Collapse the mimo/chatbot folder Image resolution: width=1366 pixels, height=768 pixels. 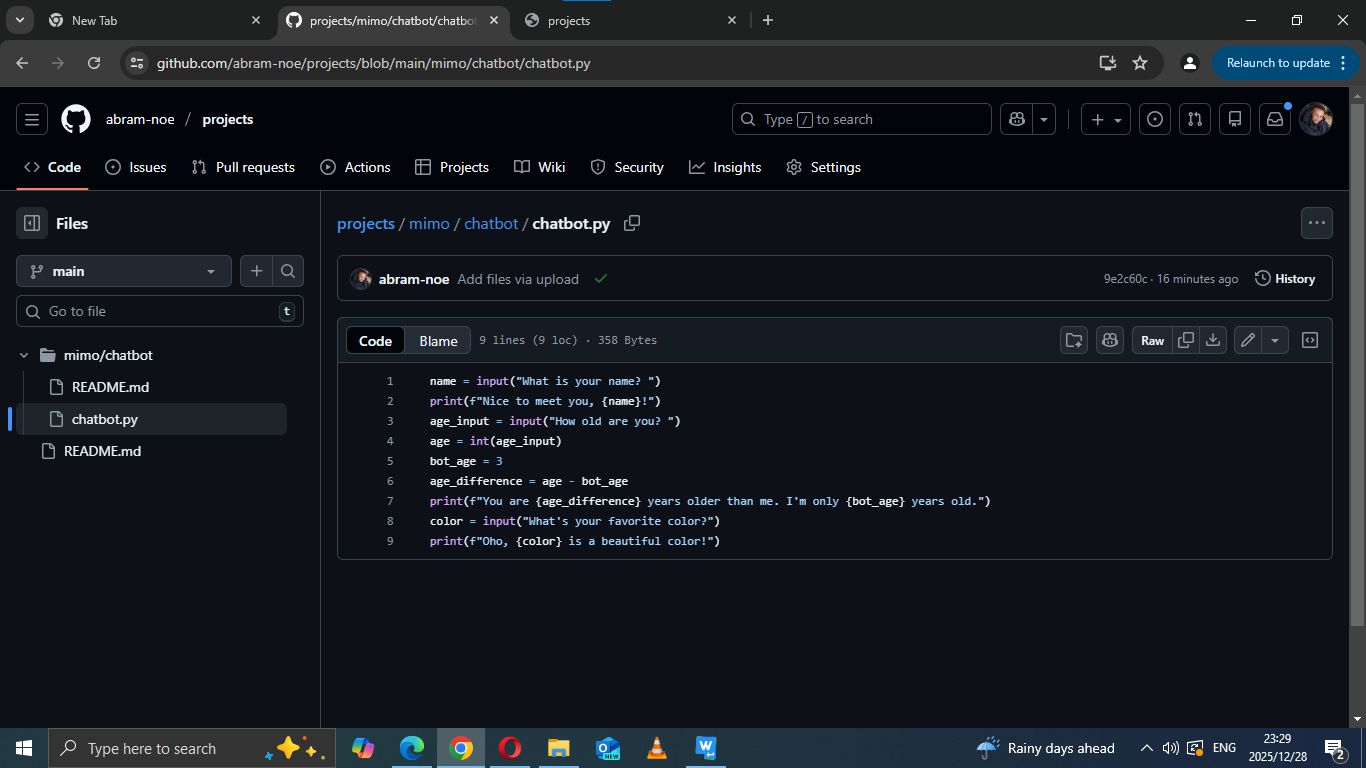(x=23, y=355)
